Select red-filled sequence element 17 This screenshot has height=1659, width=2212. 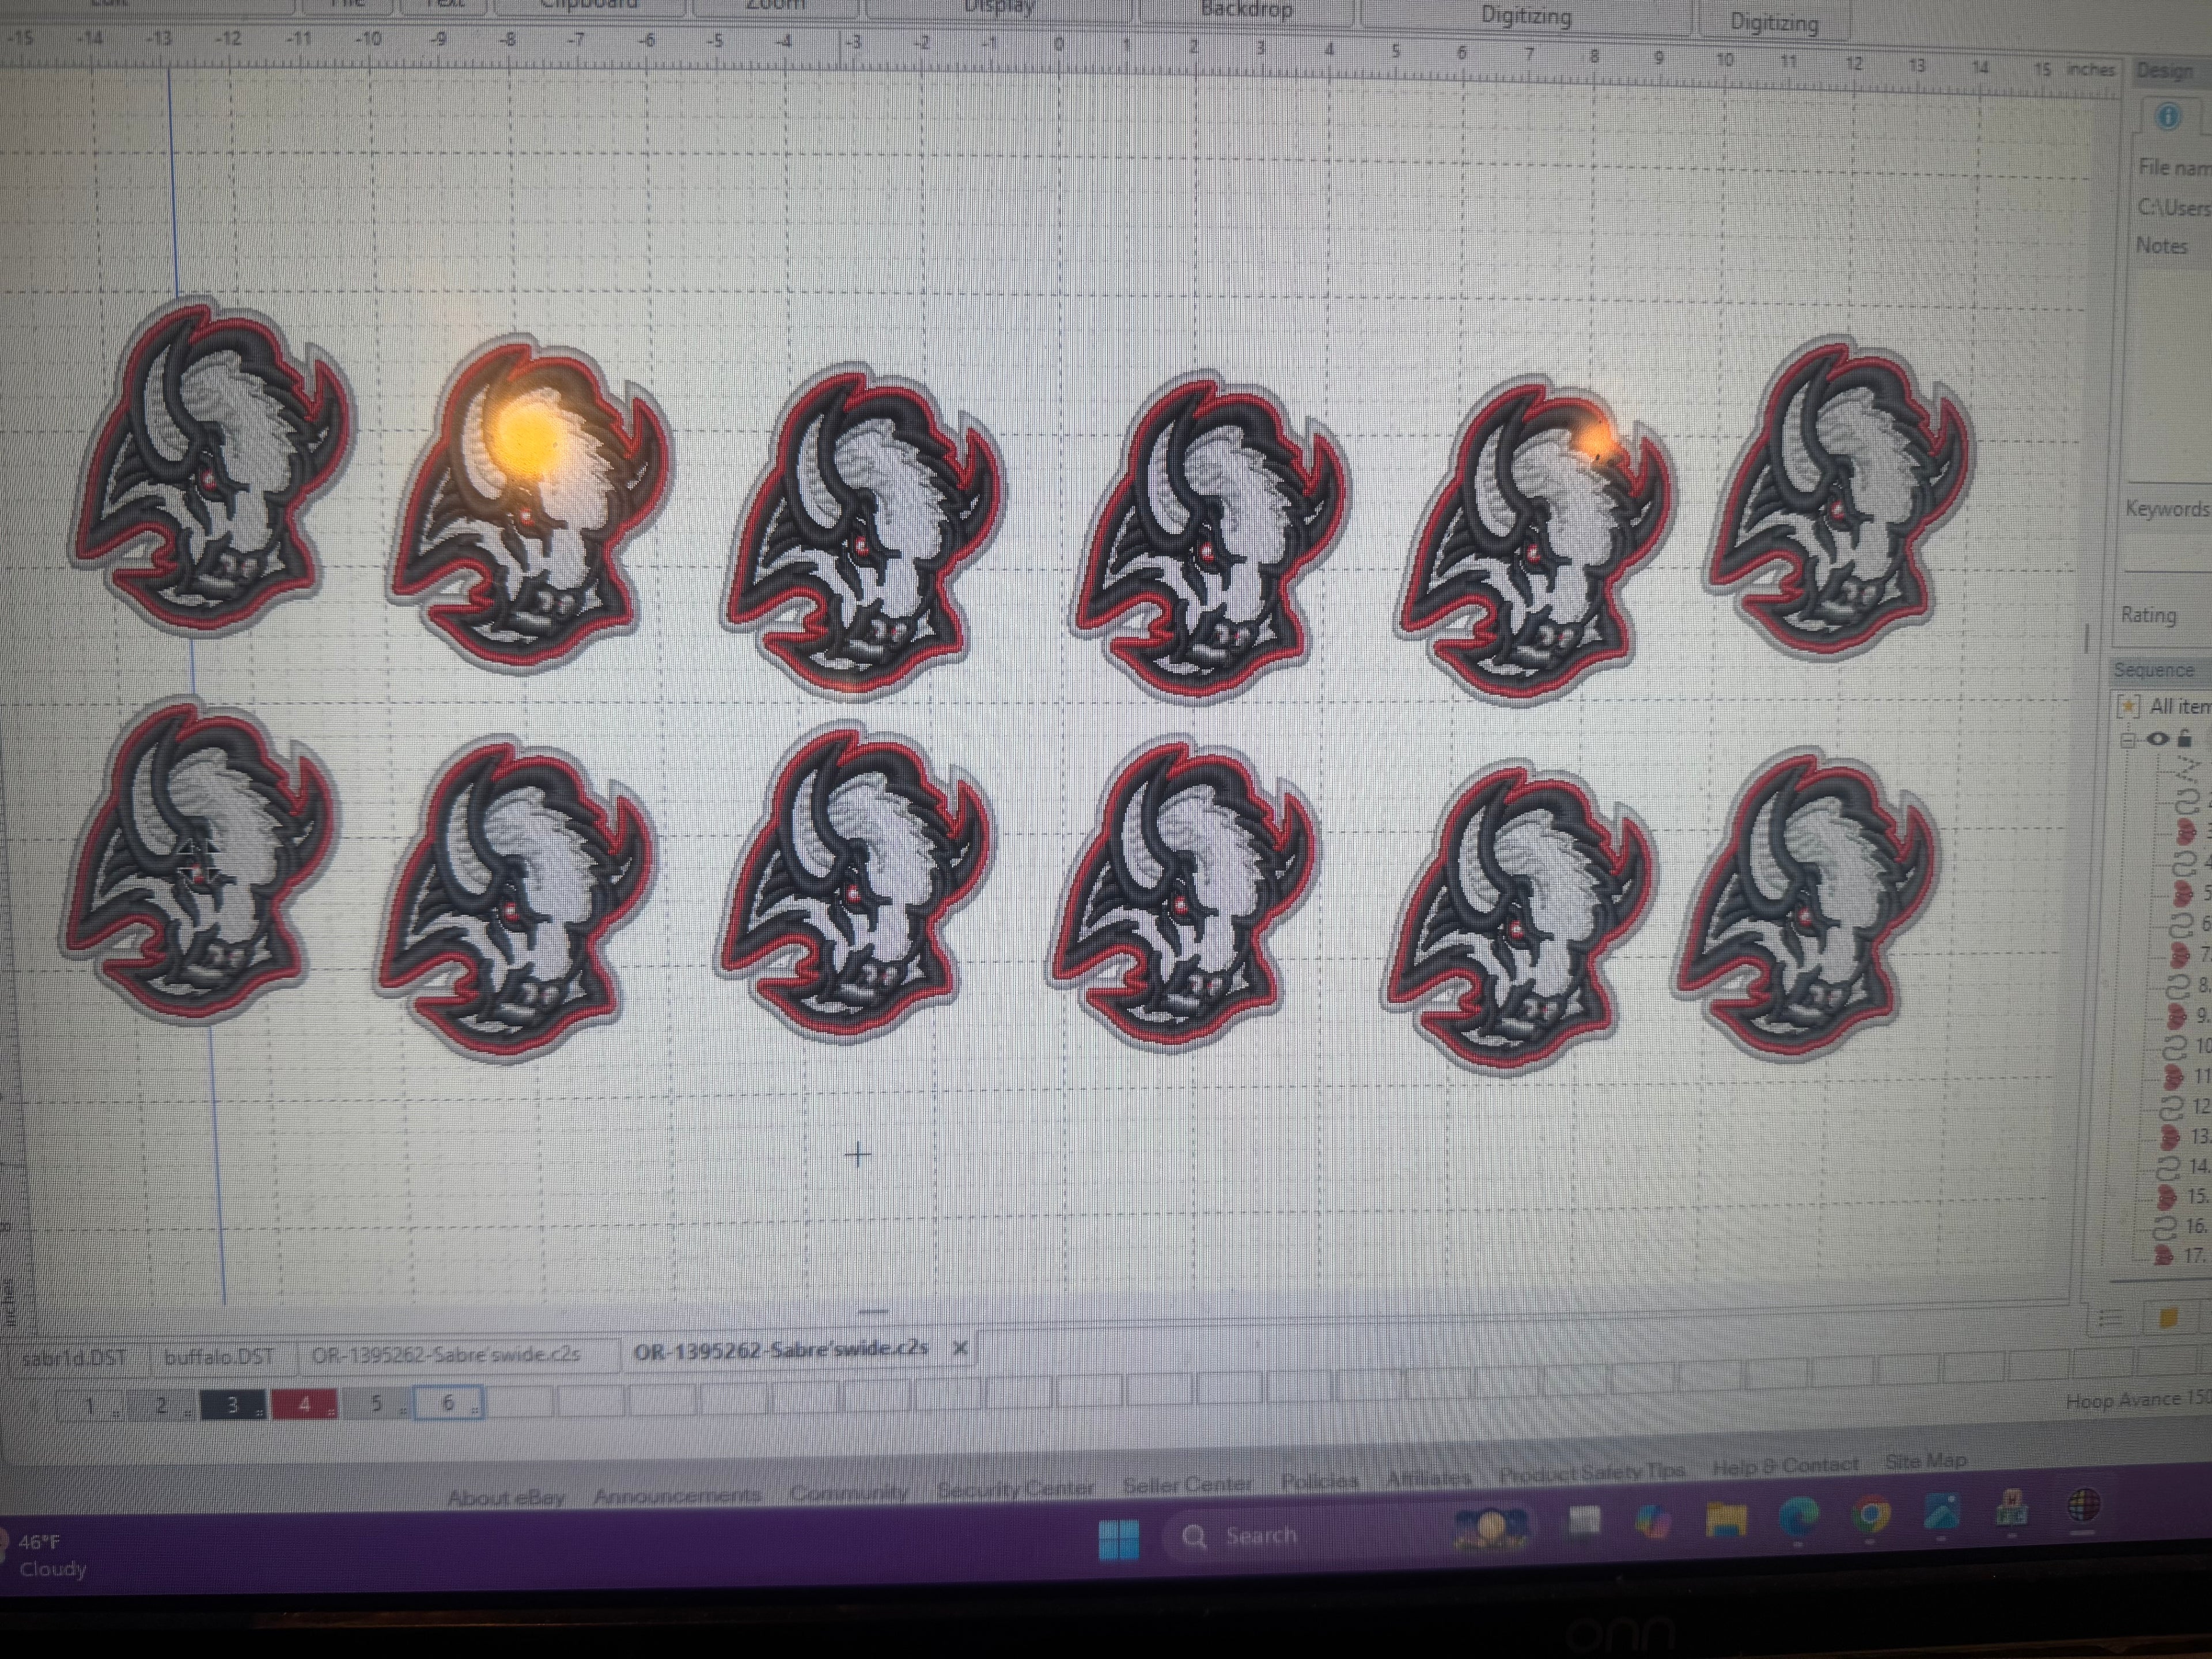pyautogui.click(x=2164, y=1255)
